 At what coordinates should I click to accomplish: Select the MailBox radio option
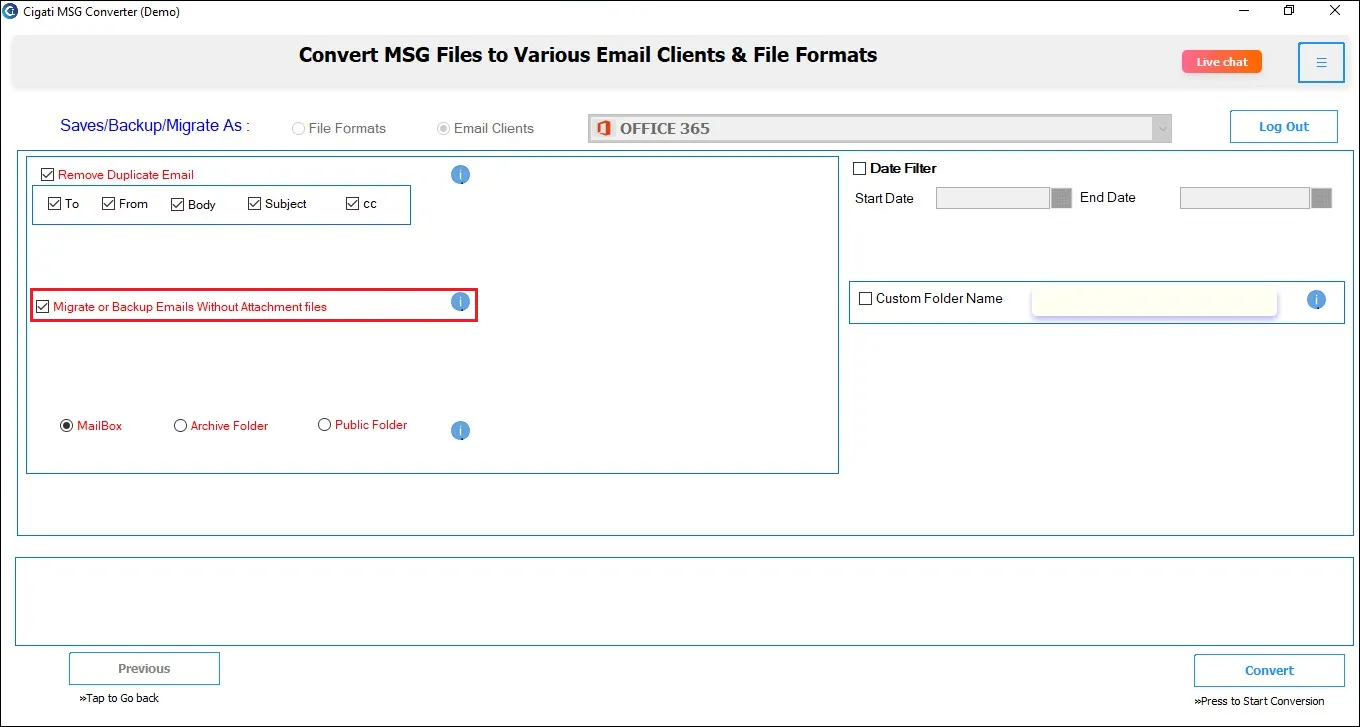pos(67,426)
